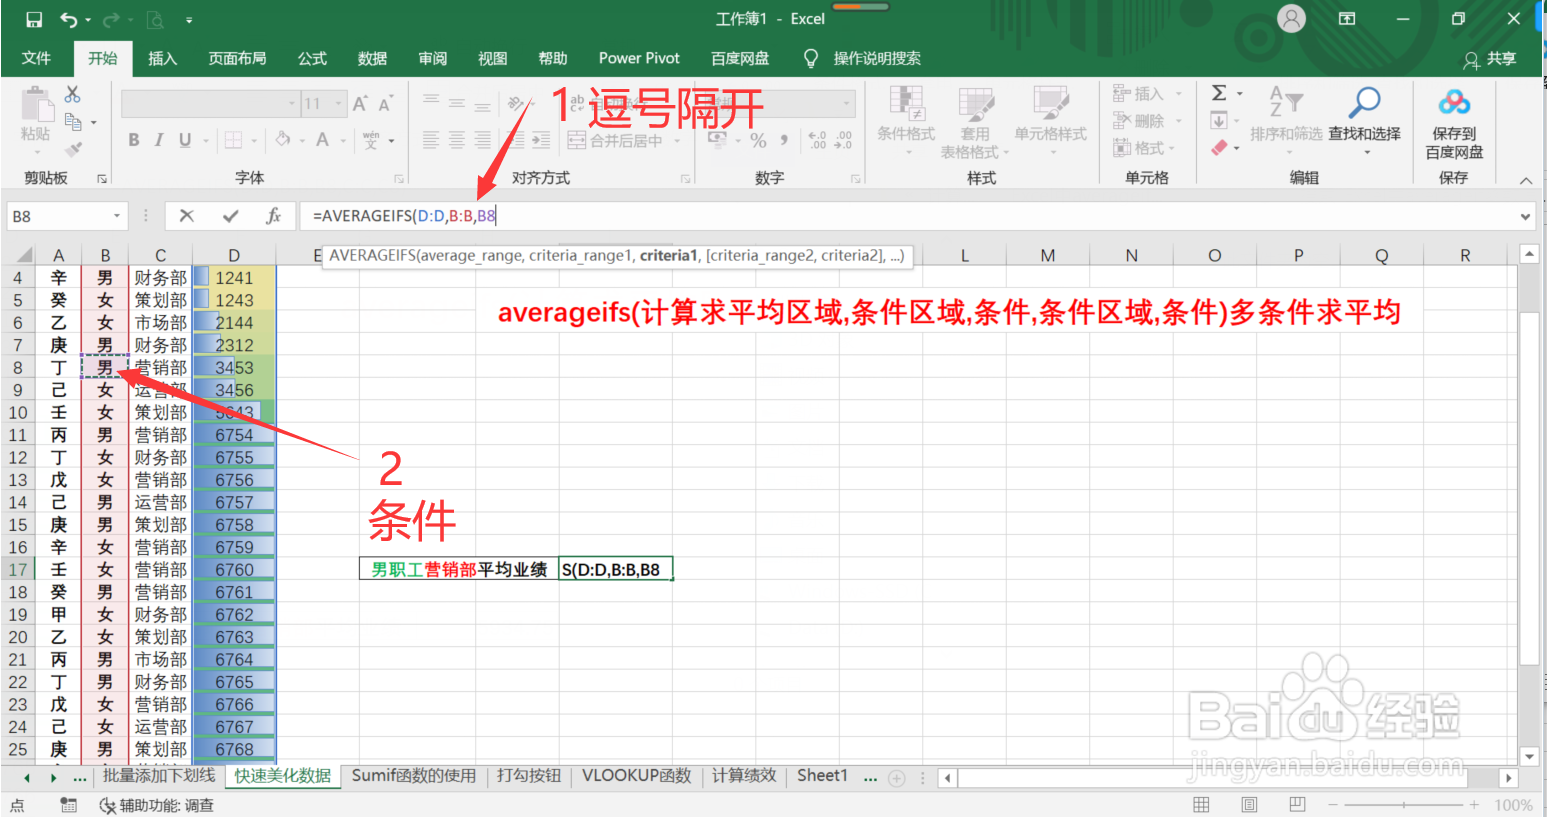Viewport: 1547px width, 817px height.
Task: Open Font settings dialog launcher
Action: point(398,179)
